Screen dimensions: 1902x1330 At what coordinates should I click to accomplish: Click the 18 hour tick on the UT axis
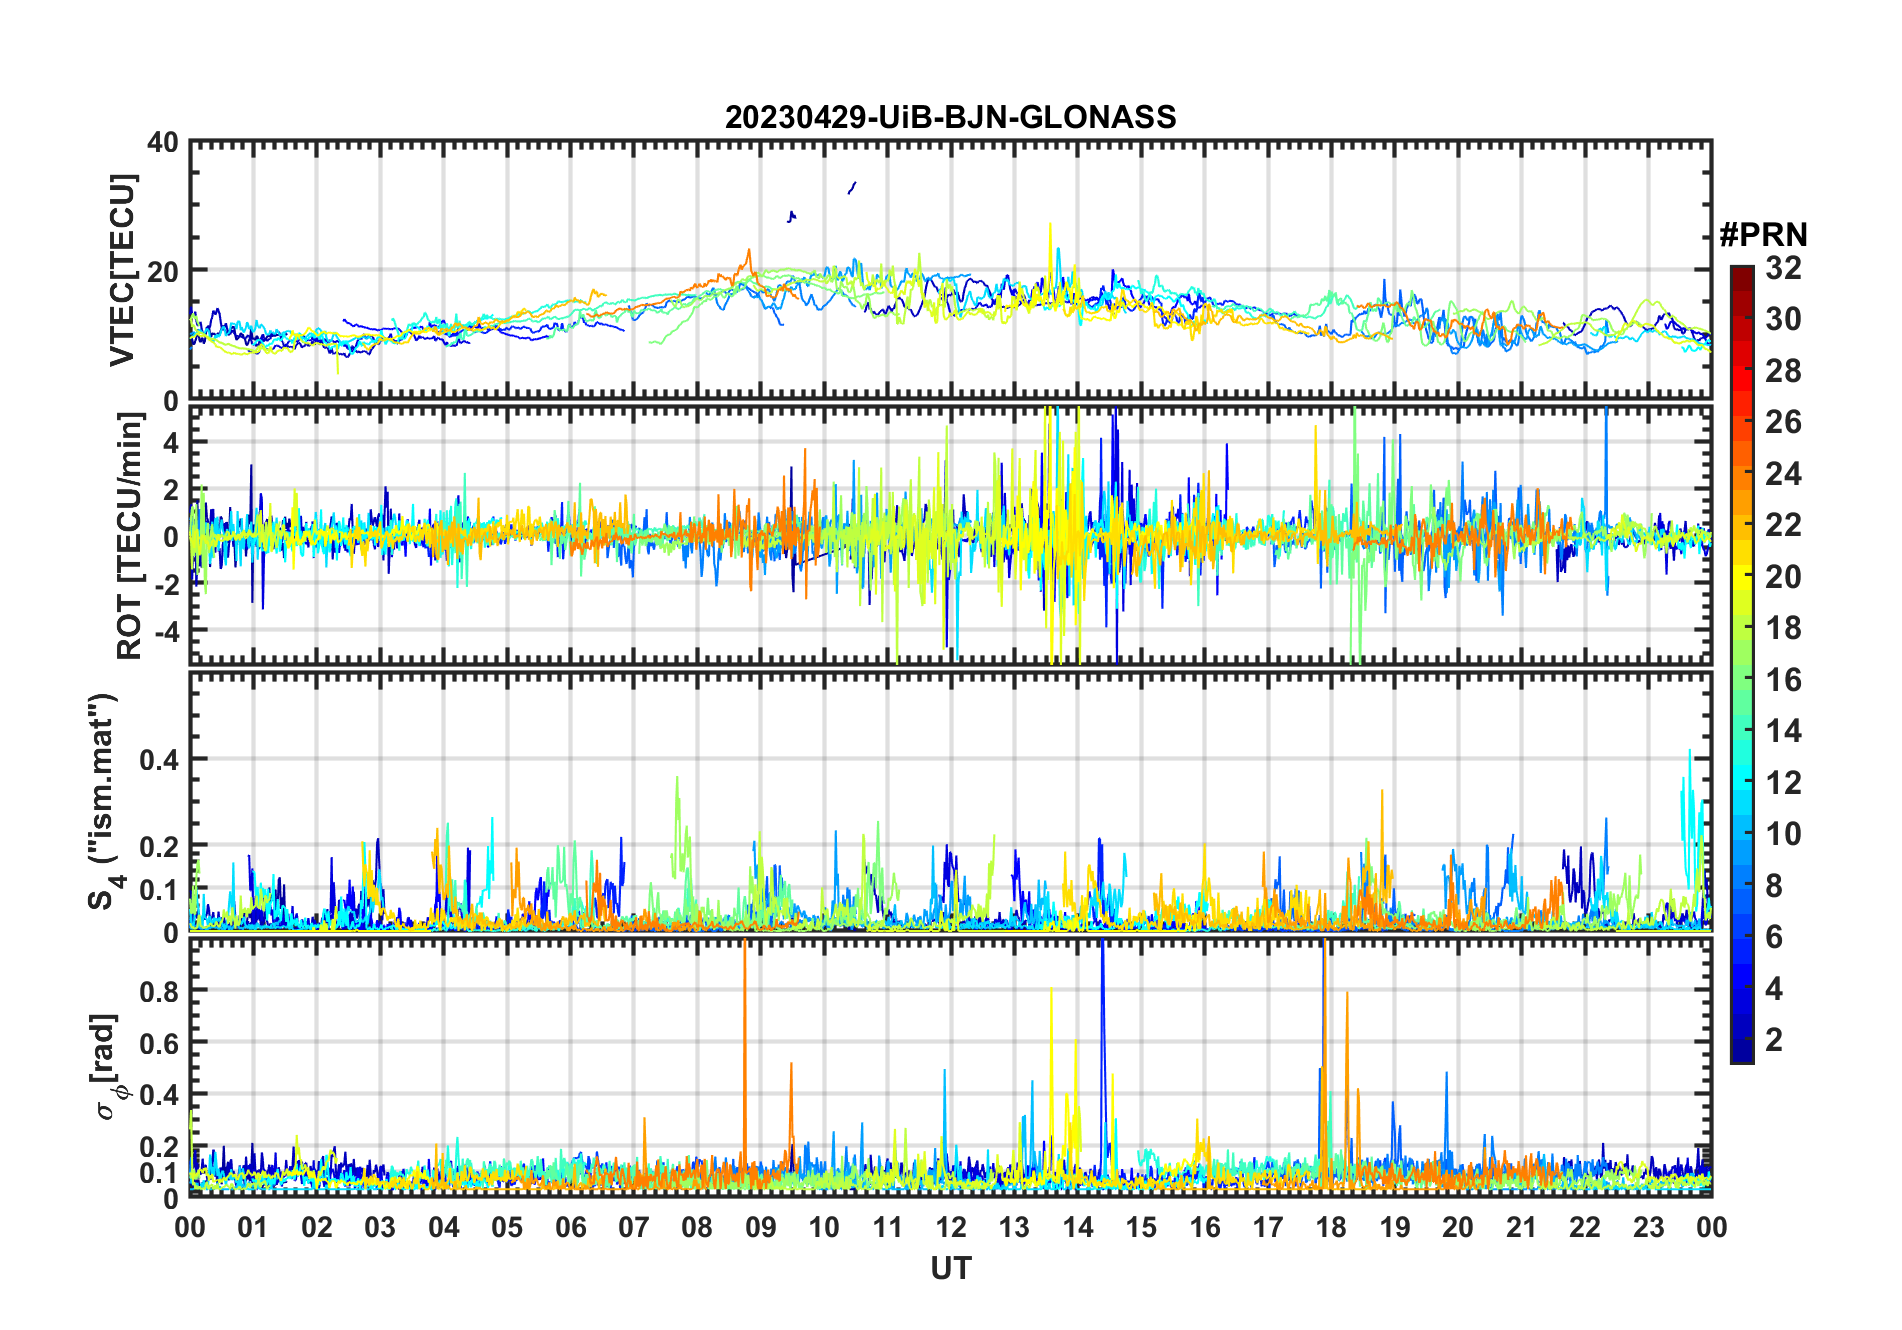click(x=1331, y=1227)
